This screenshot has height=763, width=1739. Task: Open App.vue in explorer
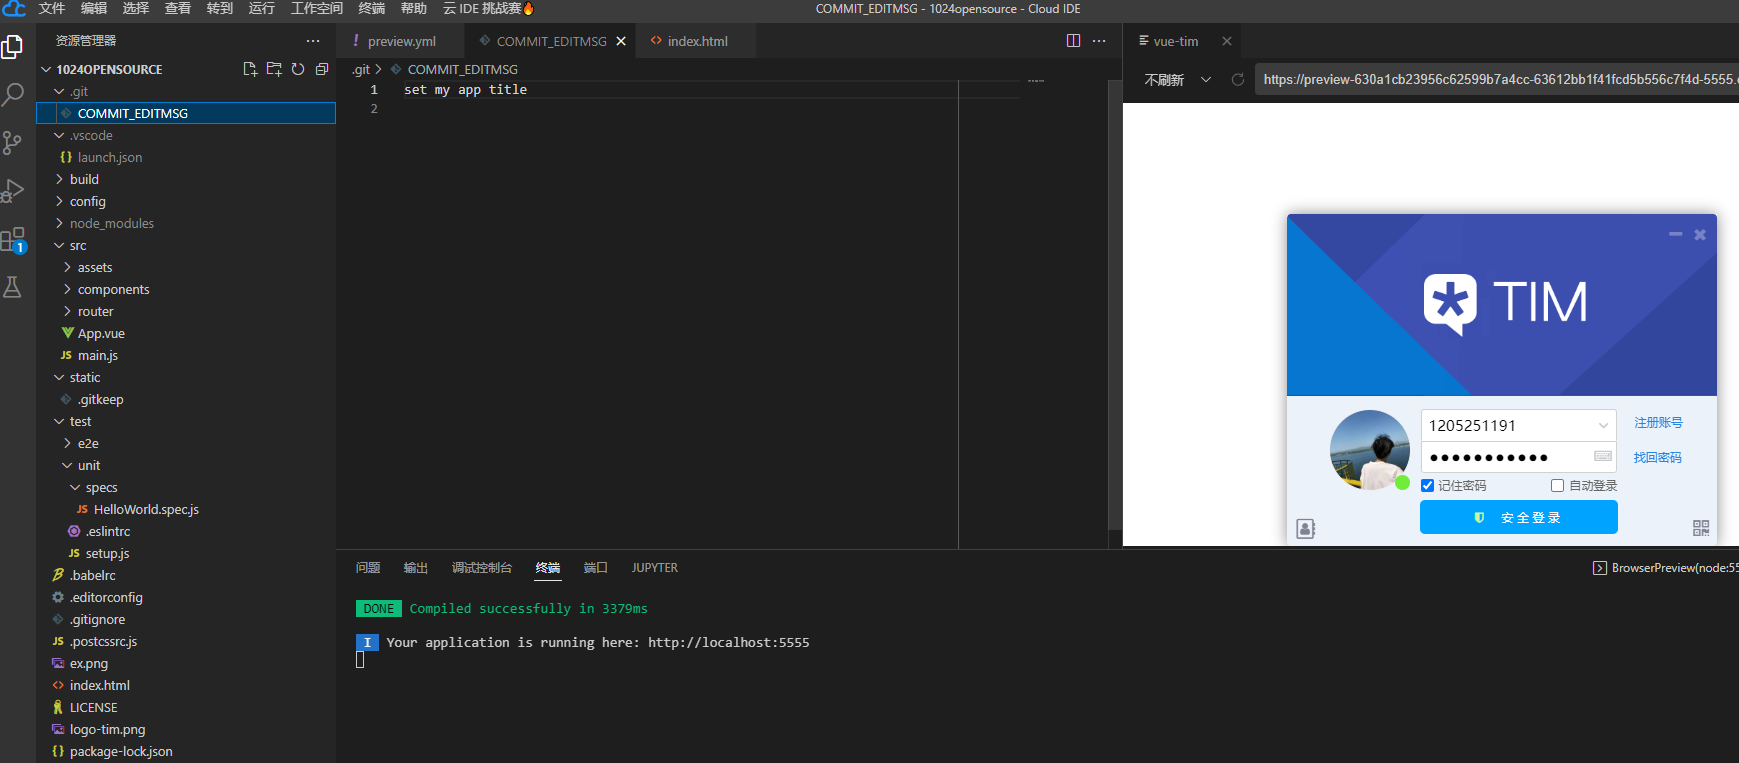(101, 333)
